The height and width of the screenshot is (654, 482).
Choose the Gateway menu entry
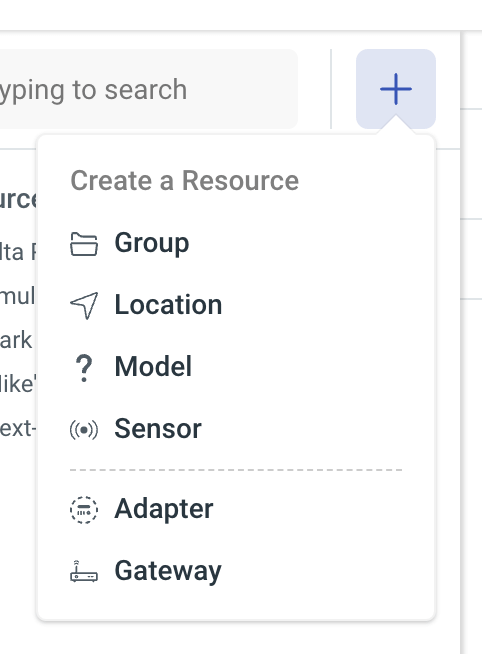pos(236,571)
